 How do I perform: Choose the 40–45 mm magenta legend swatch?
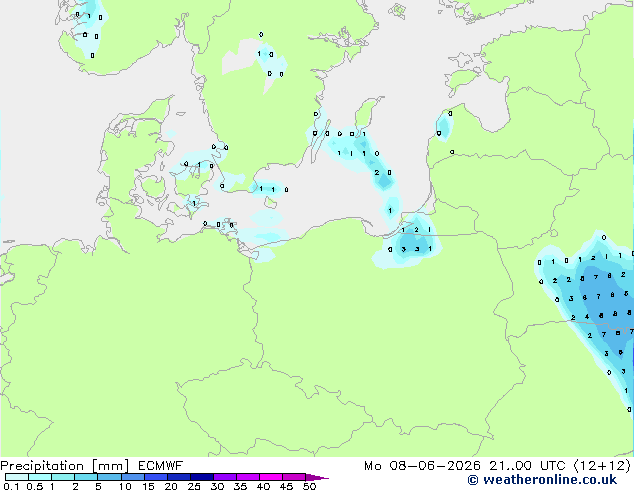(x=271, y=477)
